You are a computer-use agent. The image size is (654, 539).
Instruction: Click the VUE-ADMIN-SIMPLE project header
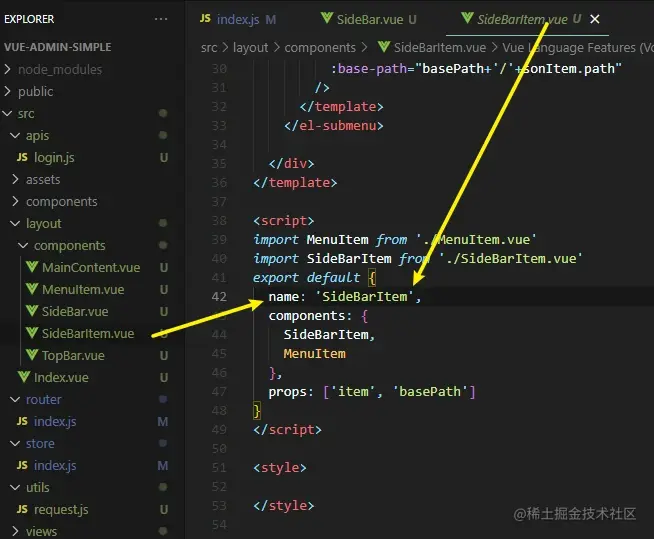58,47
